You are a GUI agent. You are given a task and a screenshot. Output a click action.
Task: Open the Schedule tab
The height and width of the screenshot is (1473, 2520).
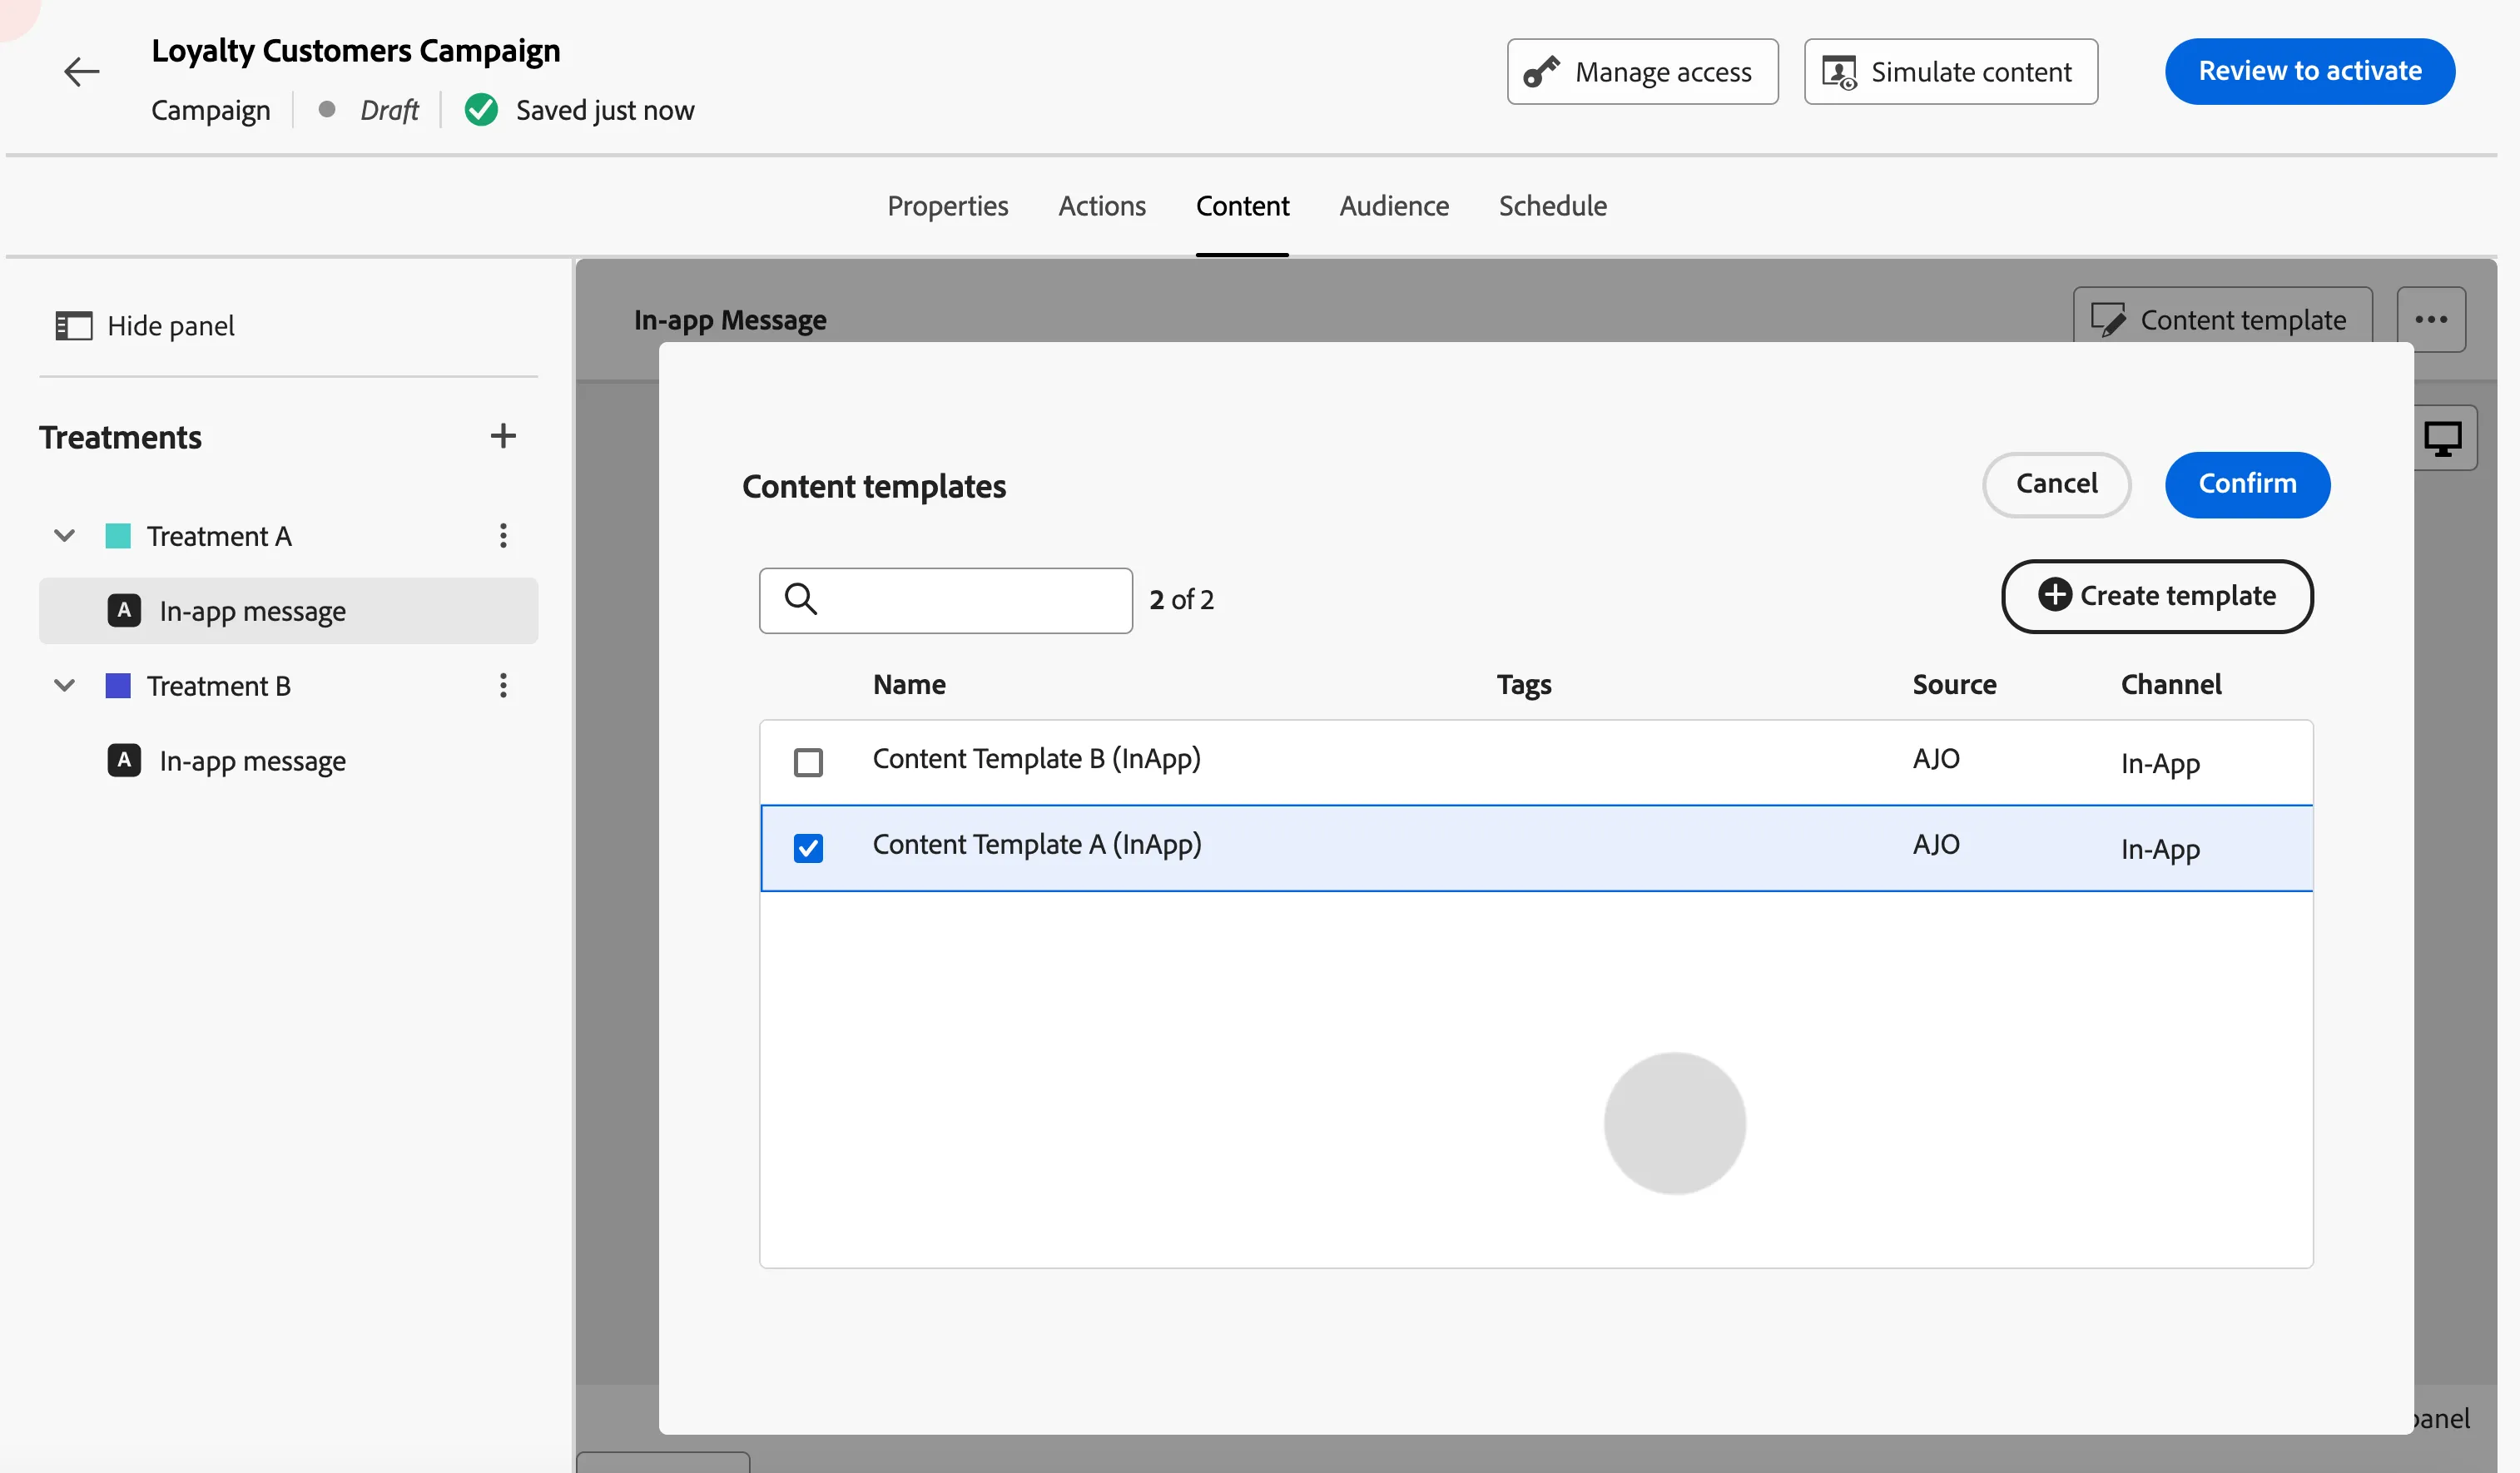(x=1552, y=206)
